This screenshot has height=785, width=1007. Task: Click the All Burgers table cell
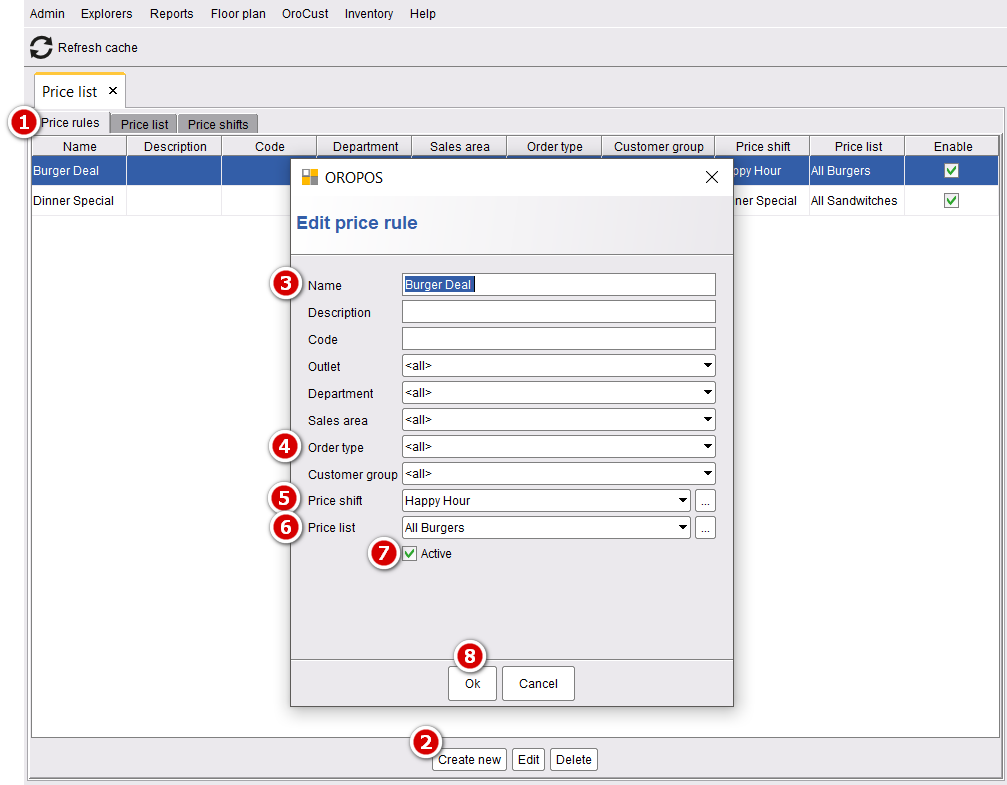857,171
